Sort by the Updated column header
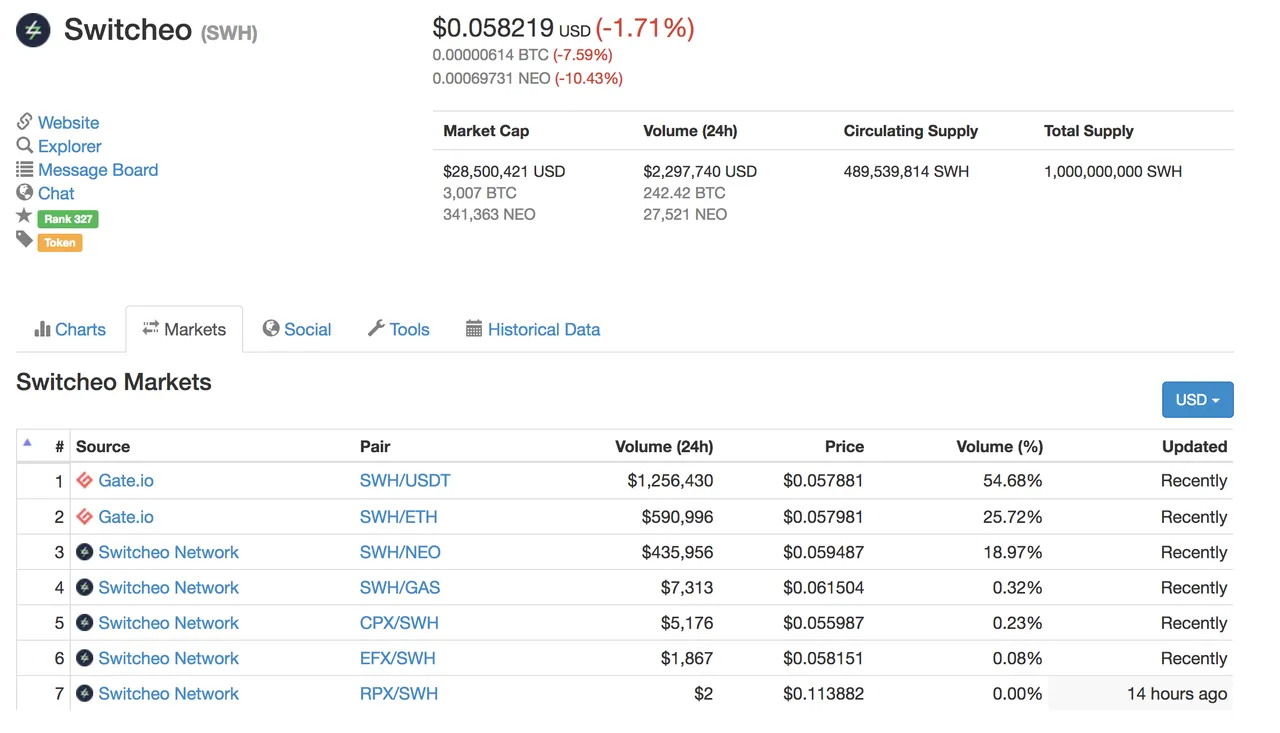The image size is (1280, 733). (x=1194, y=447)
